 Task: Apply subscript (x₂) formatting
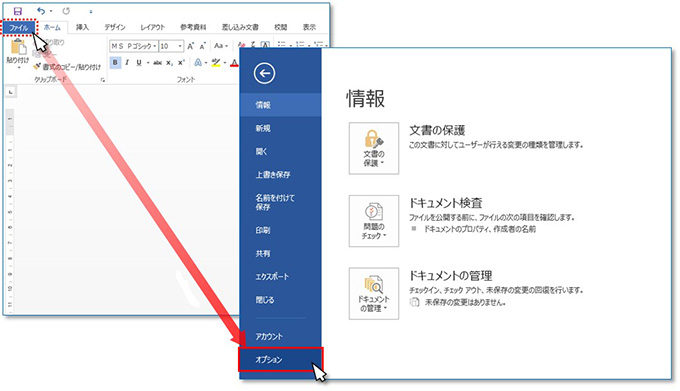coord(170,62)
